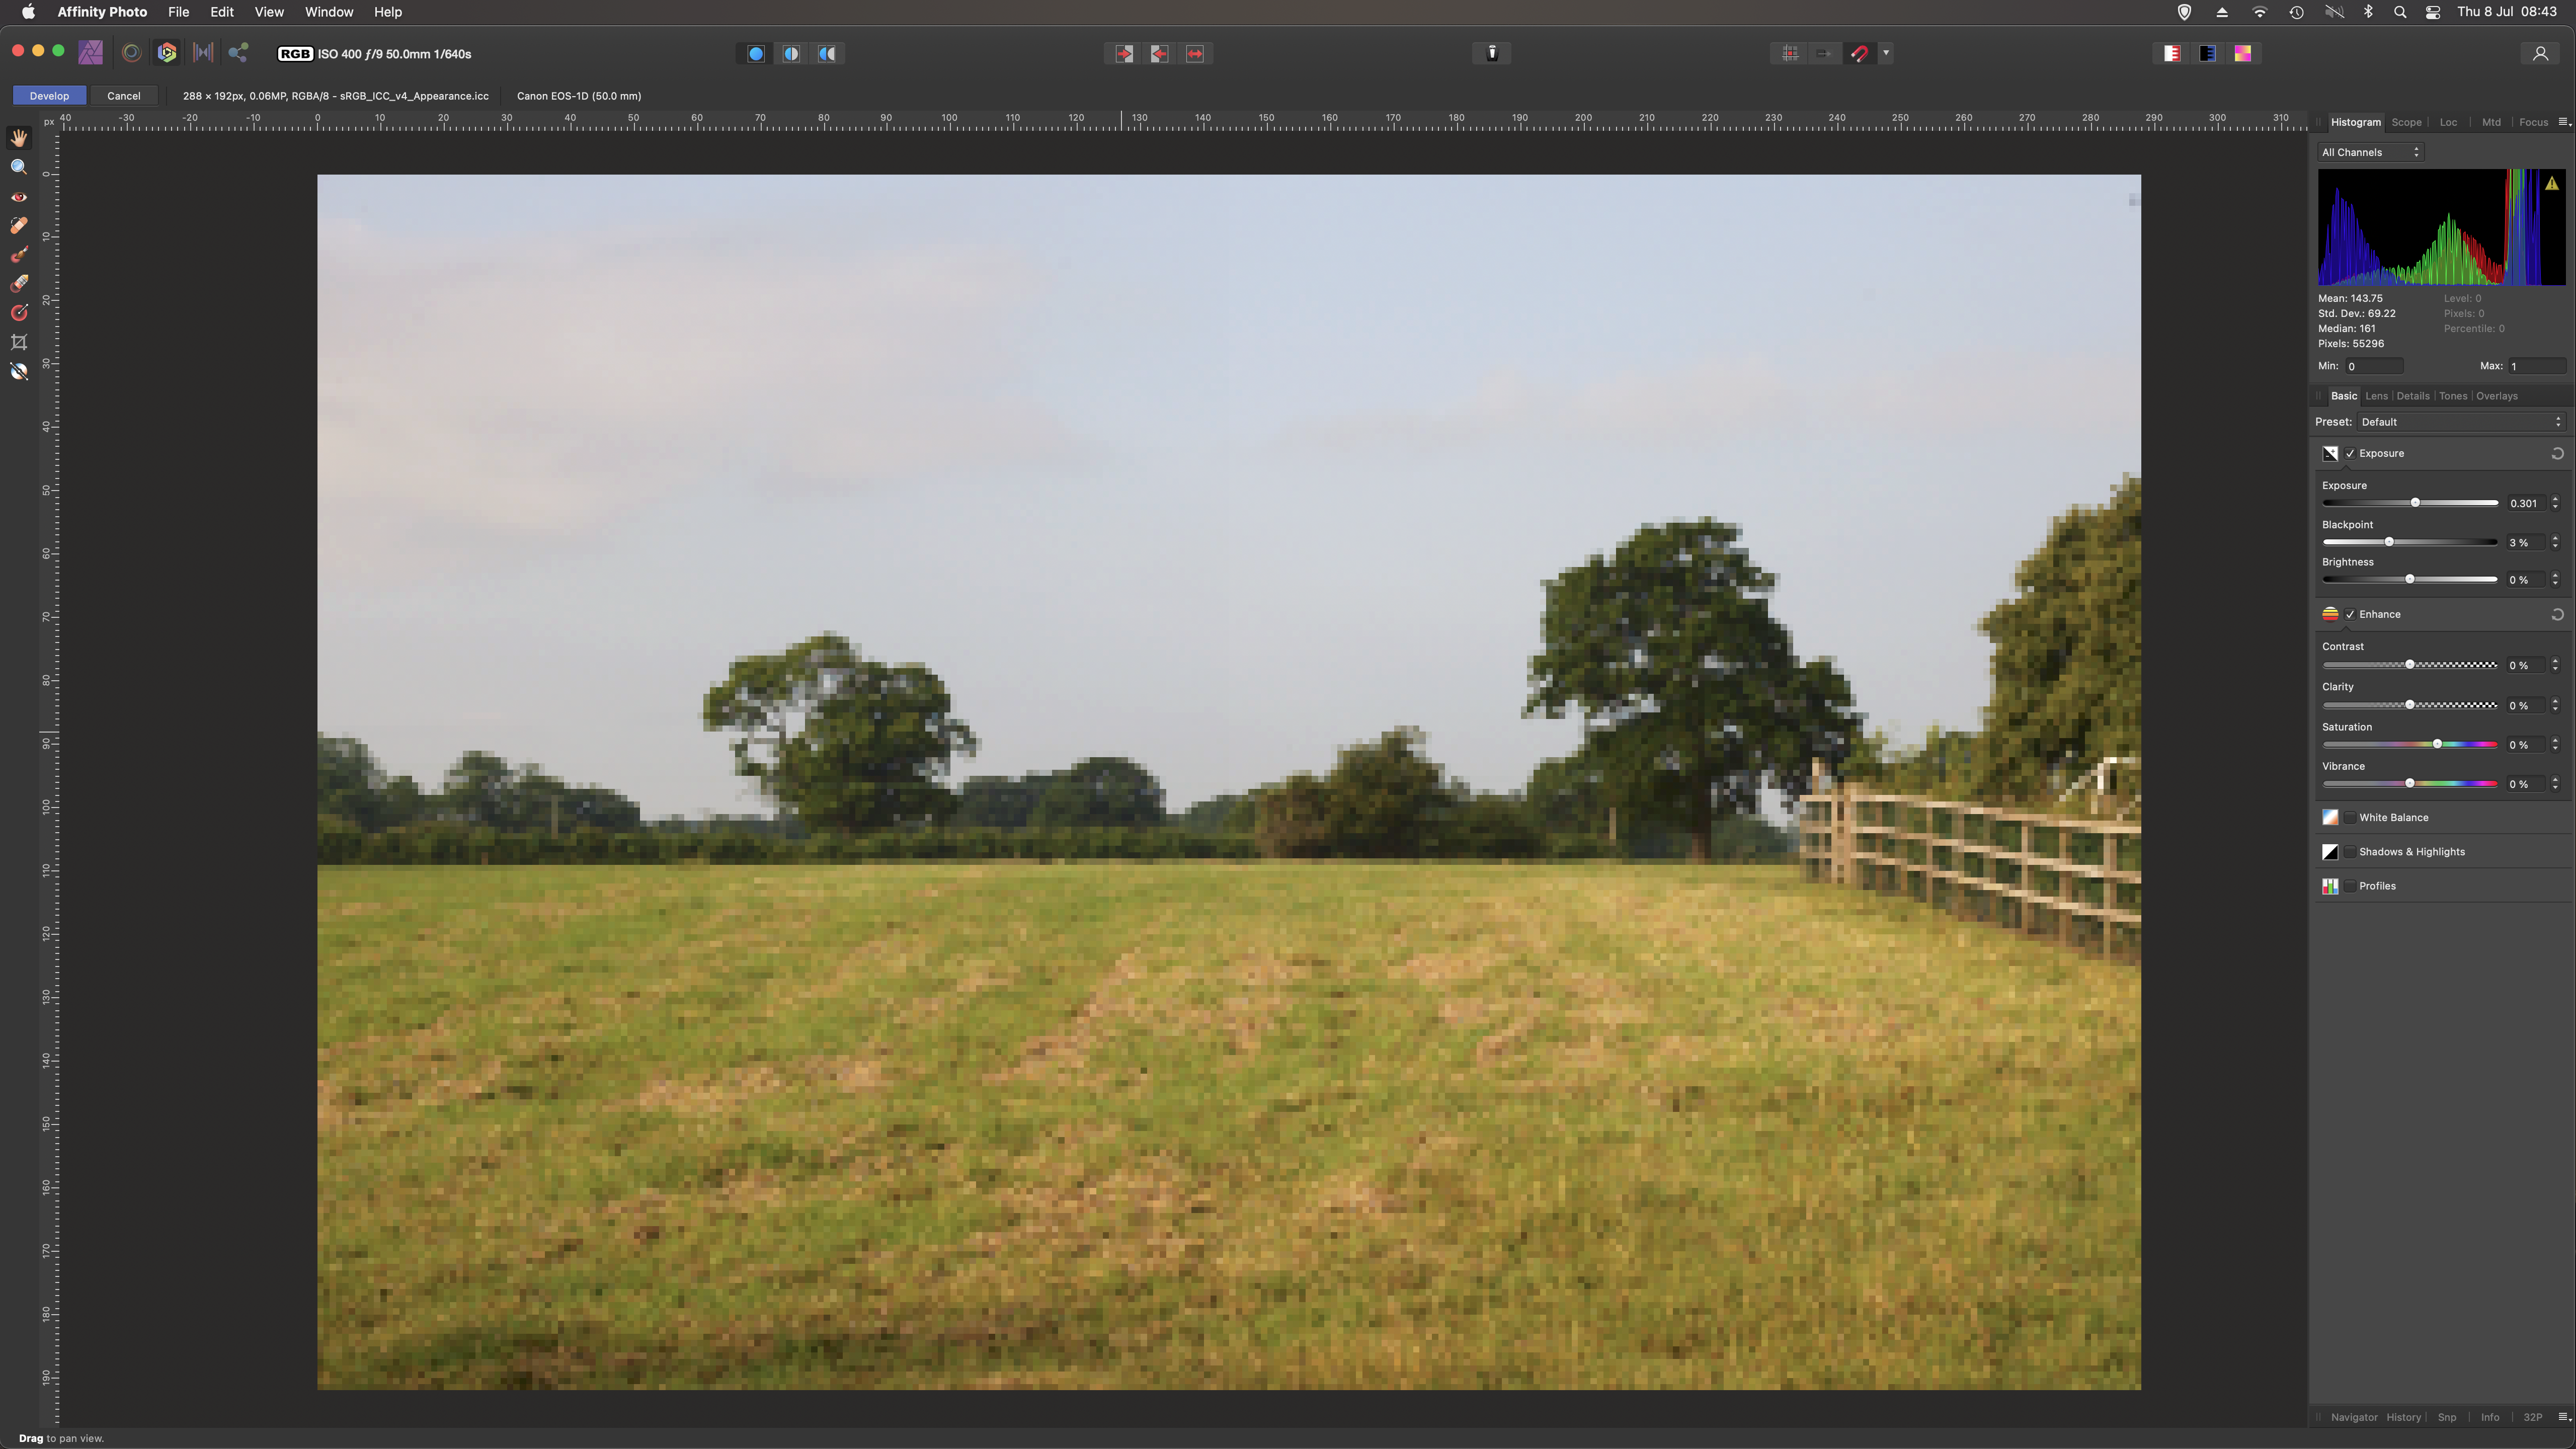Screen dimensions: 2576x1449
Task: Switch to the History tab at bottom
Action: point(2403,1417)
